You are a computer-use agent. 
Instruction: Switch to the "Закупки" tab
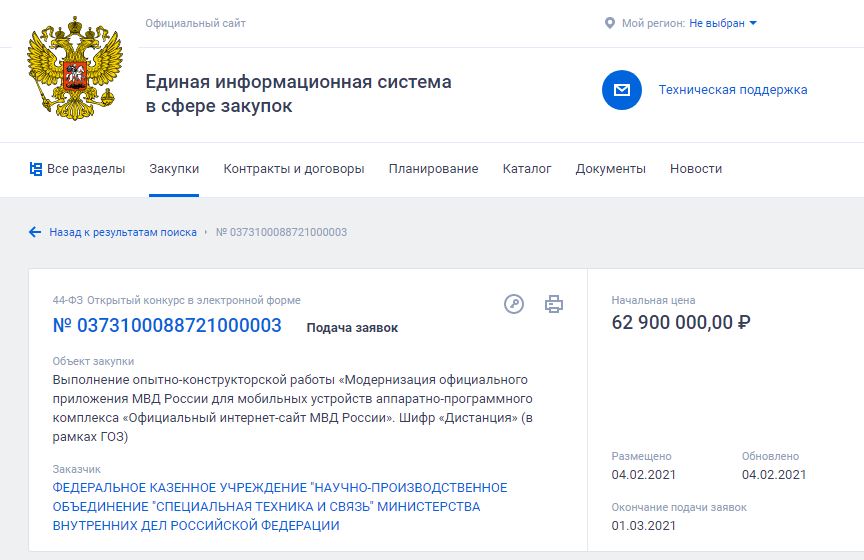tap(174, 168)
